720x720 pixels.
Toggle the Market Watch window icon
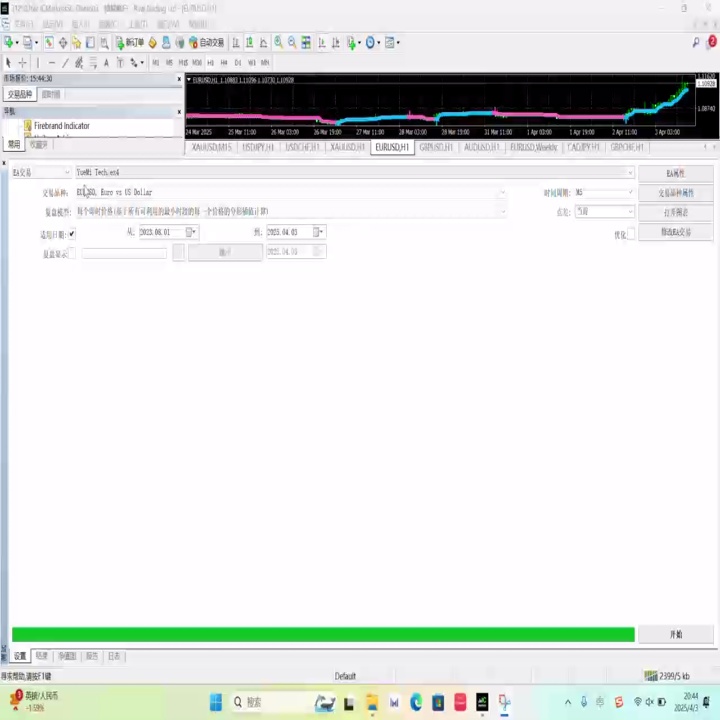coord(49,43)
